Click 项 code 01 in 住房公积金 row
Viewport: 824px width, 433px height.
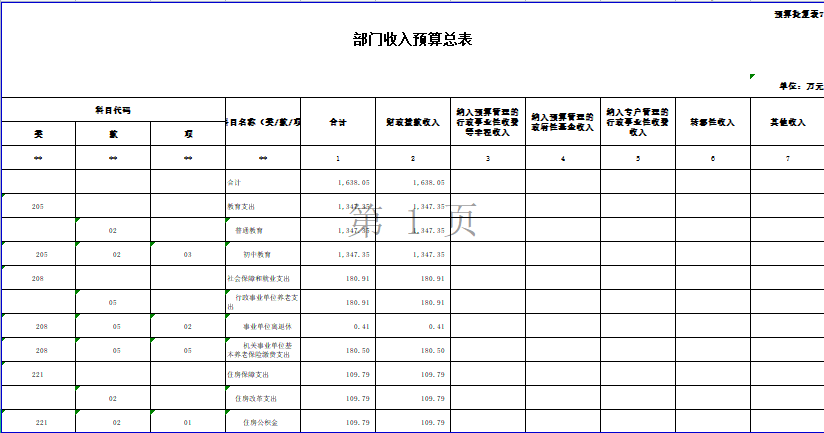[188, 422]
